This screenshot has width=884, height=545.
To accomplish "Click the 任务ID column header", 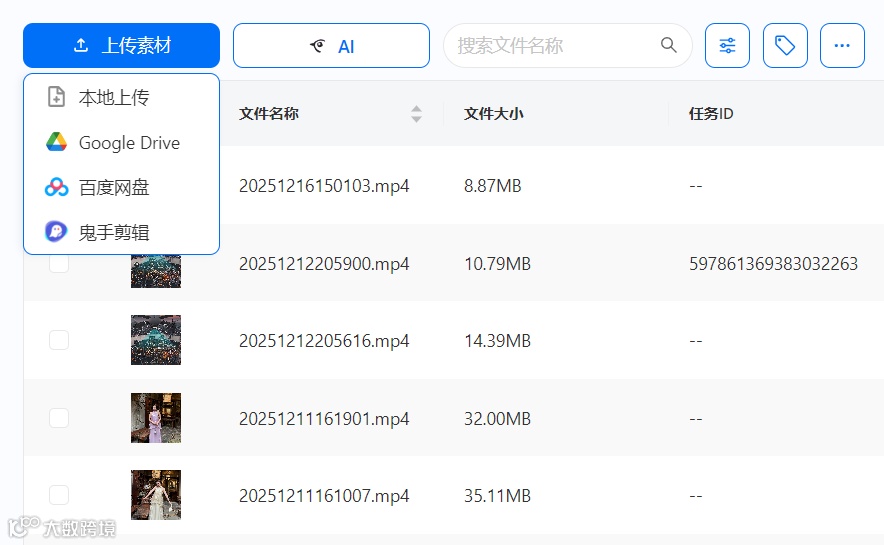I will [x=711, y=114].
